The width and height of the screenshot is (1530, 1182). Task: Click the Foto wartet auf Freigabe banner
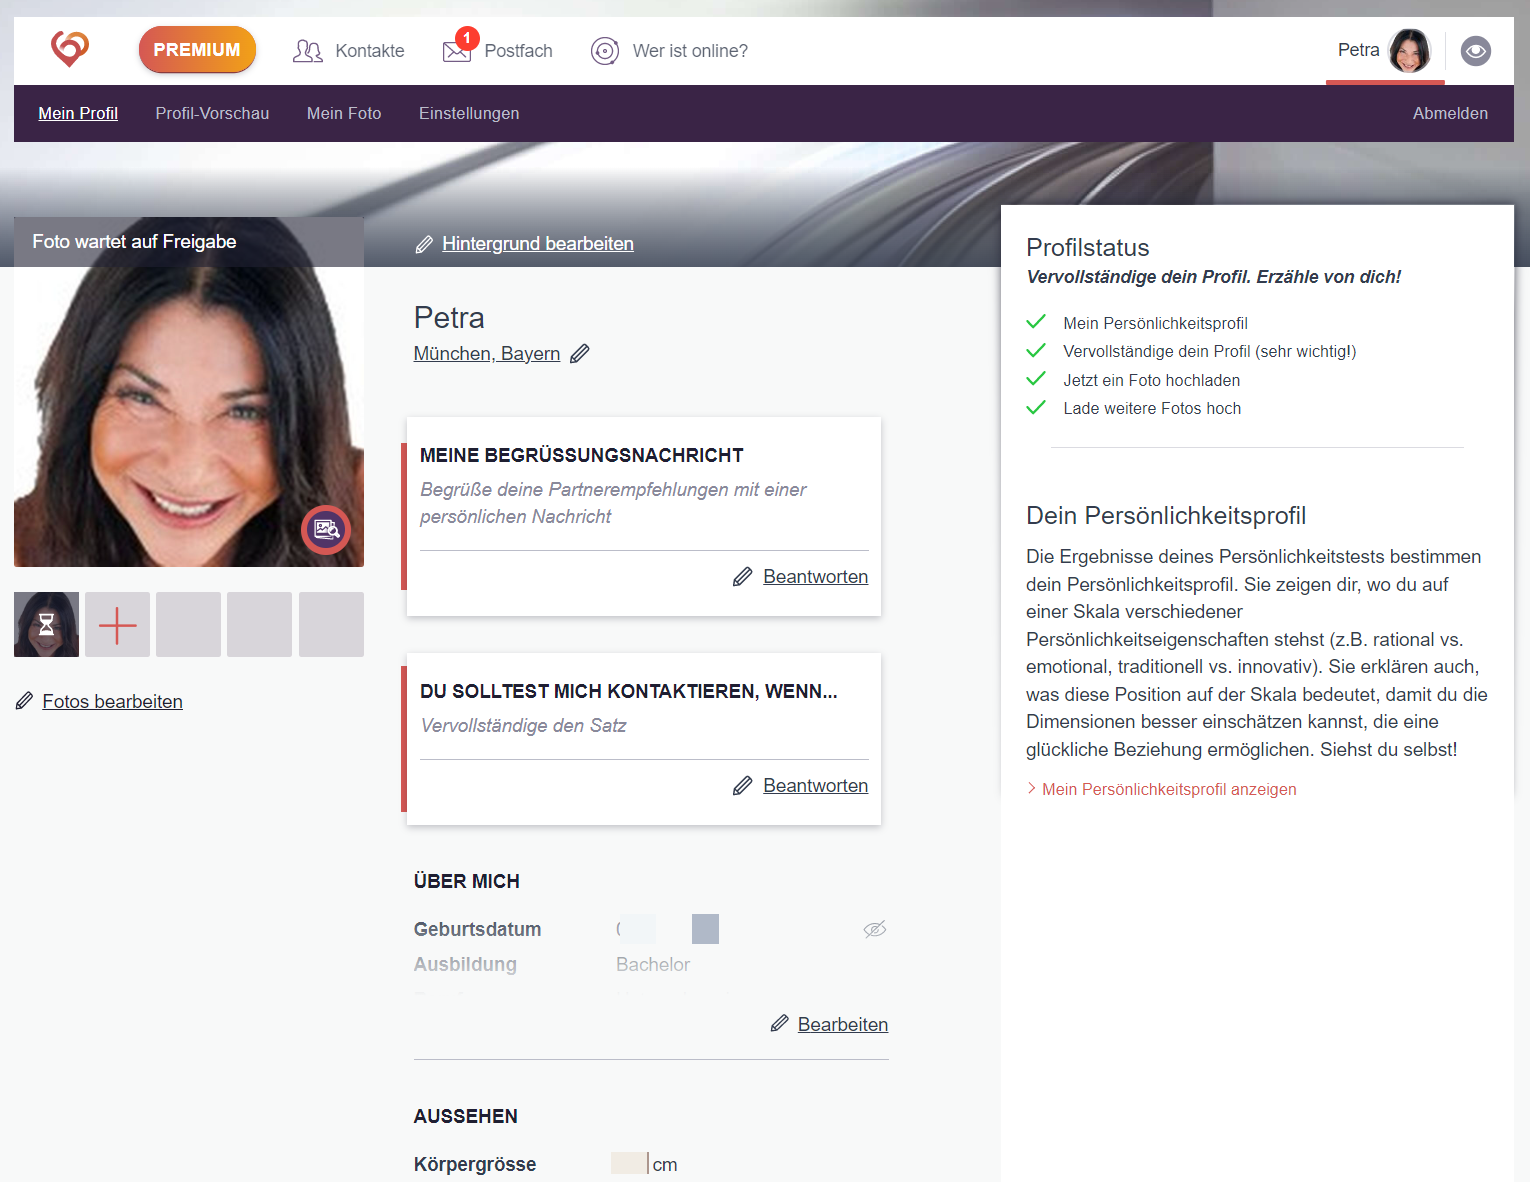point(189,242)
